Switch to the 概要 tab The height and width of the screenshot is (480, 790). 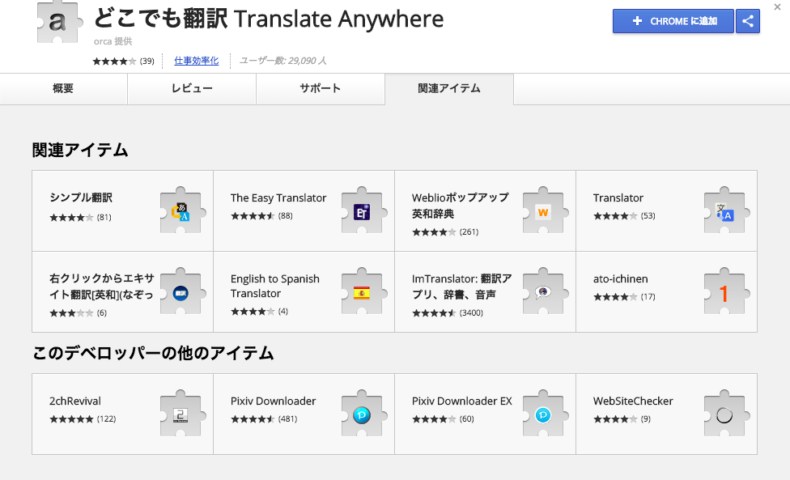point(63,89)
